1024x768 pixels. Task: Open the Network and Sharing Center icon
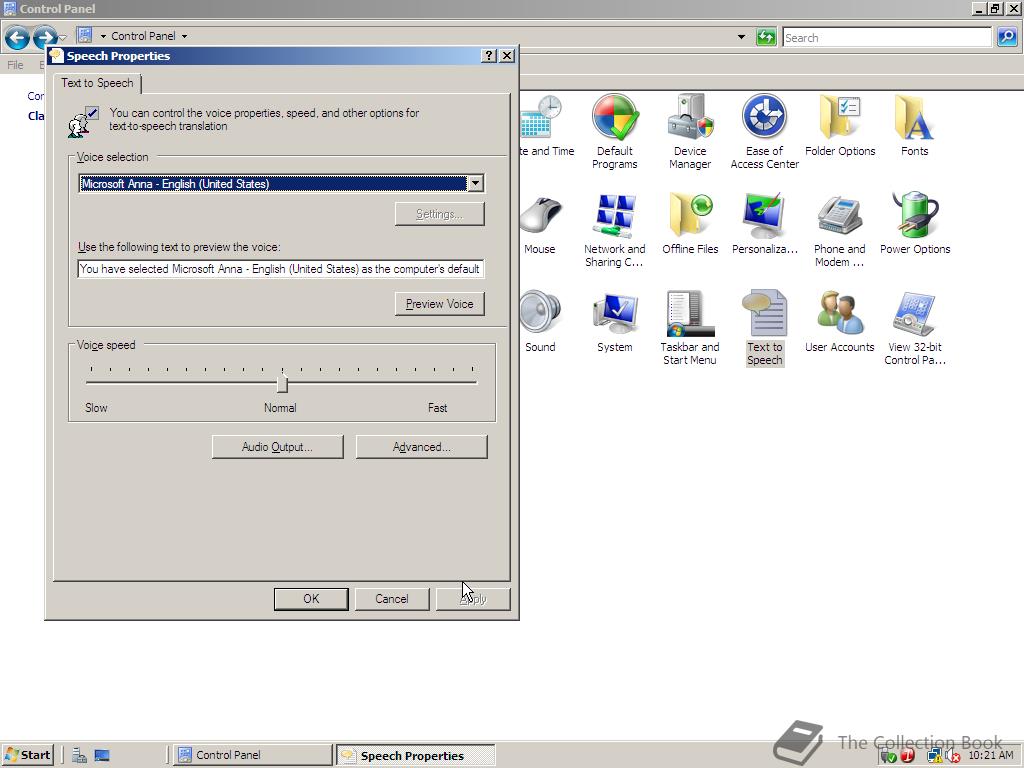615,230
